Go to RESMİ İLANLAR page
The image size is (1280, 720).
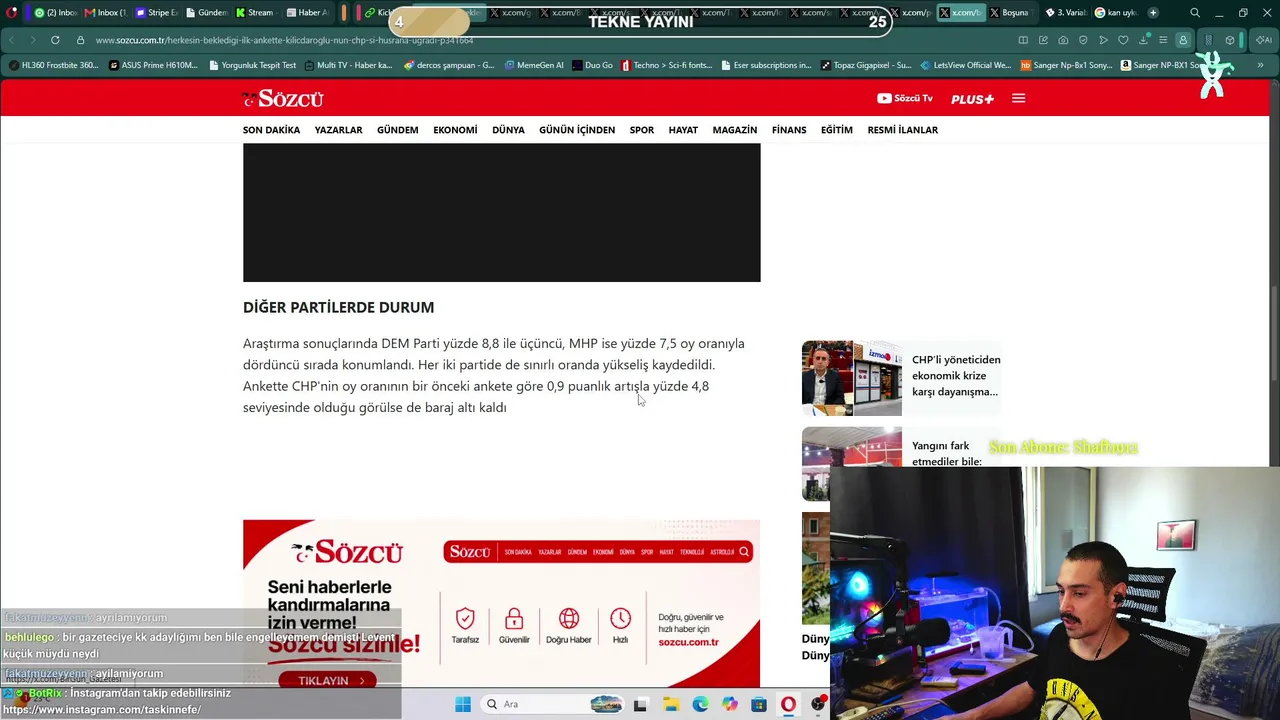pyautogui.click(x=903, y=130)
